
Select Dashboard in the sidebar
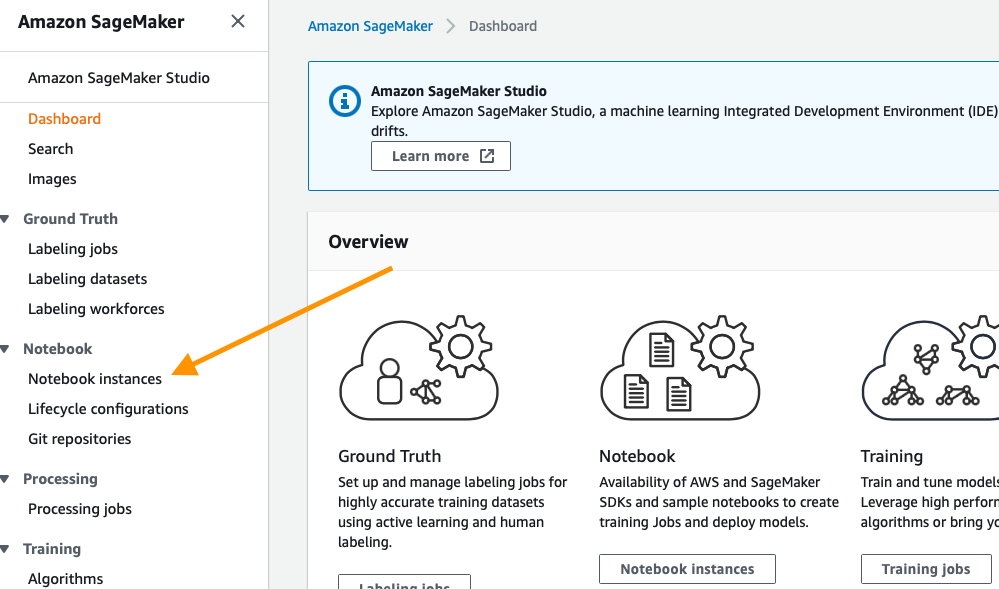pos(64,119)
